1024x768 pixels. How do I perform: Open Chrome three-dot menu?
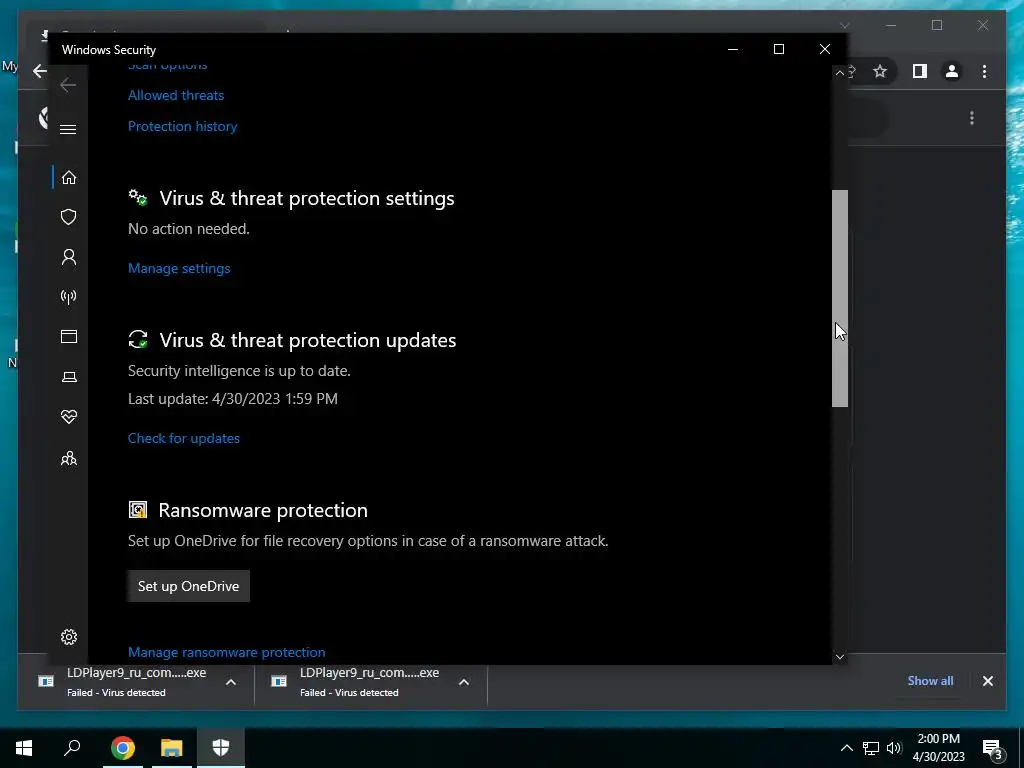984,71
